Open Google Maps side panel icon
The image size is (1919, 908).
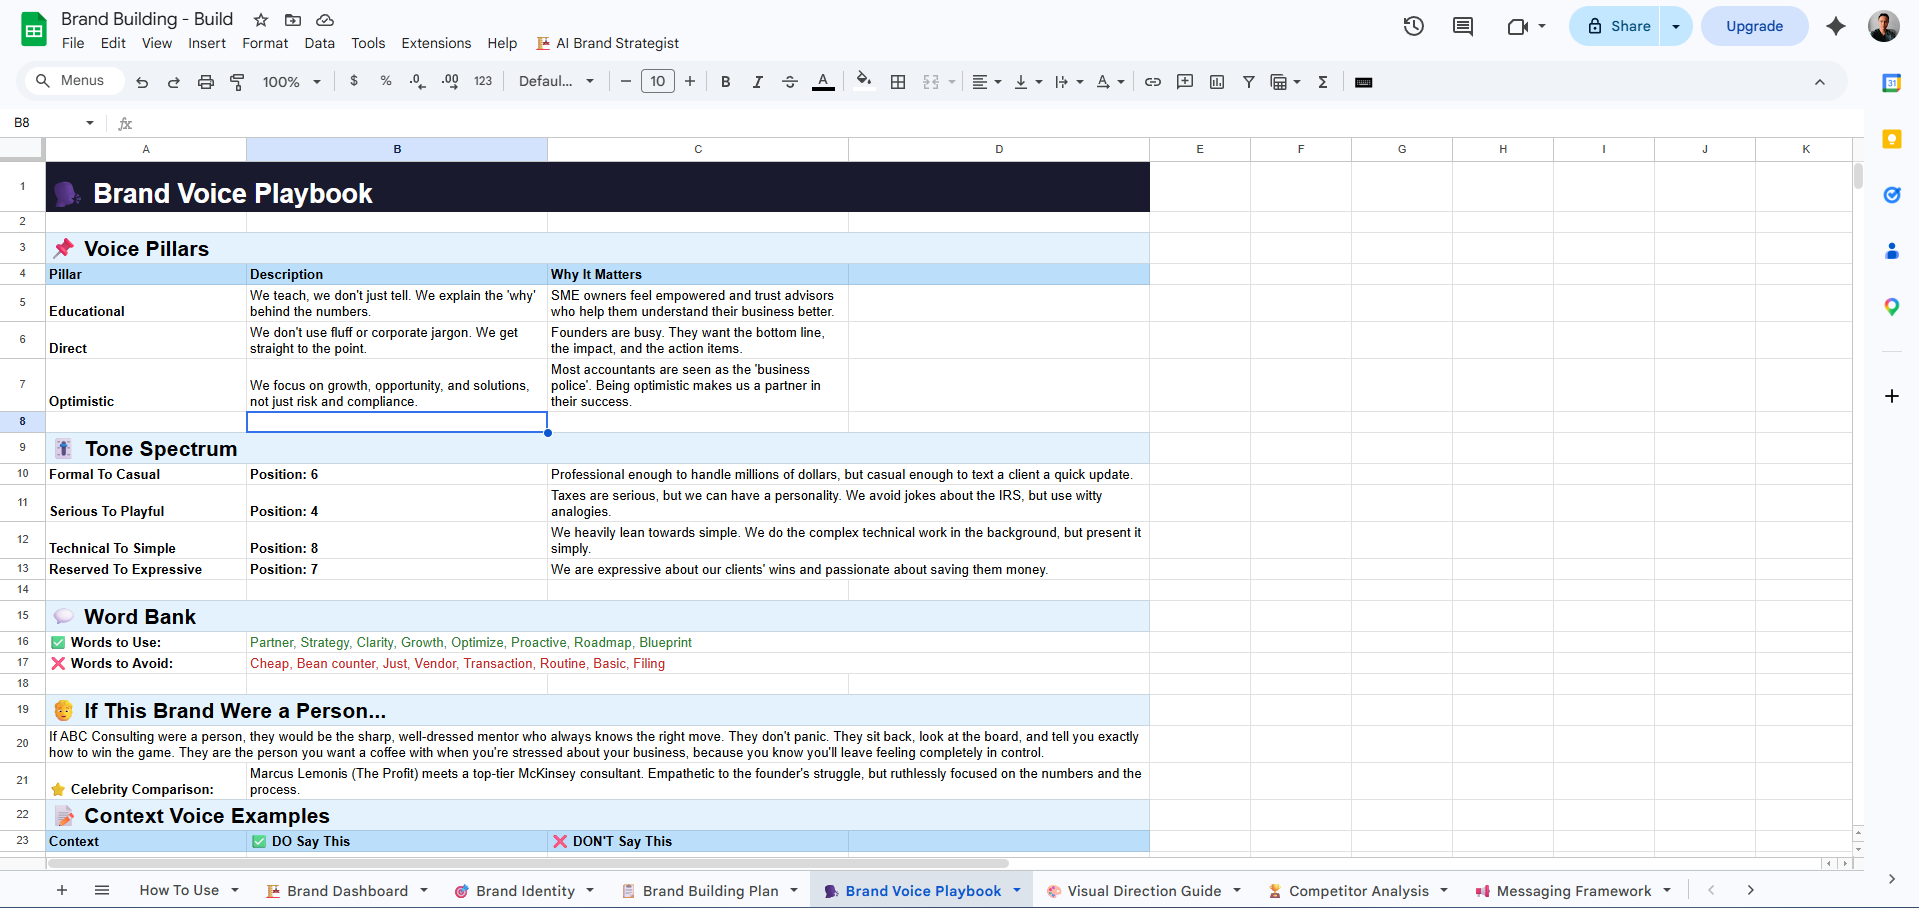click(x=1891, y=307)
